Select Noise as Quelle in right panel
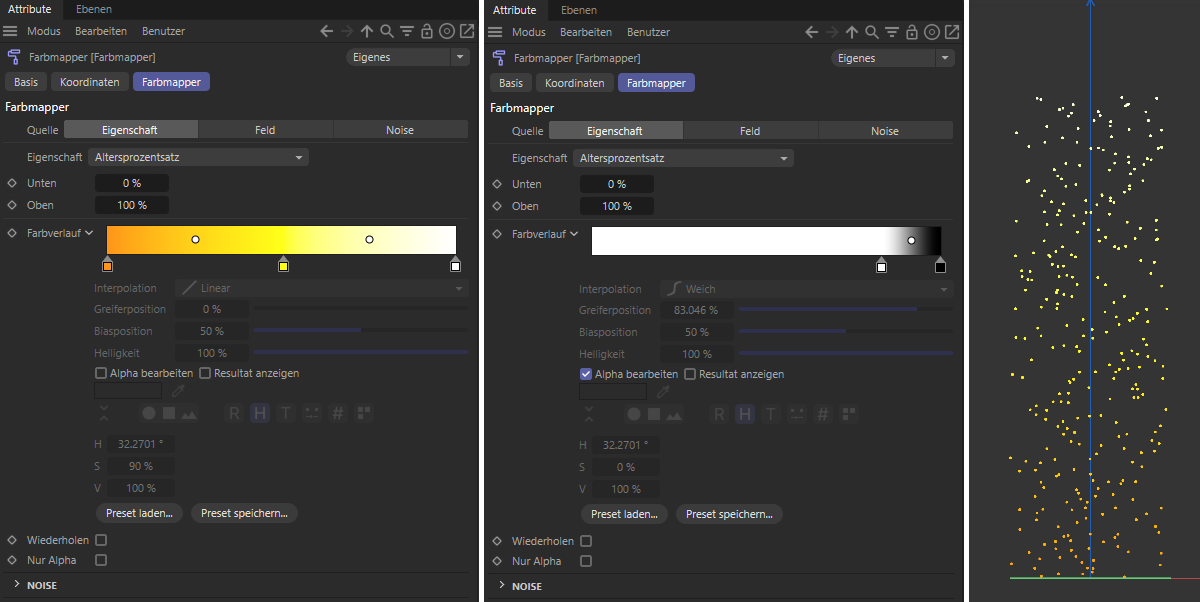The height and width of the screenshot is (602, 1200). (885, 131)
